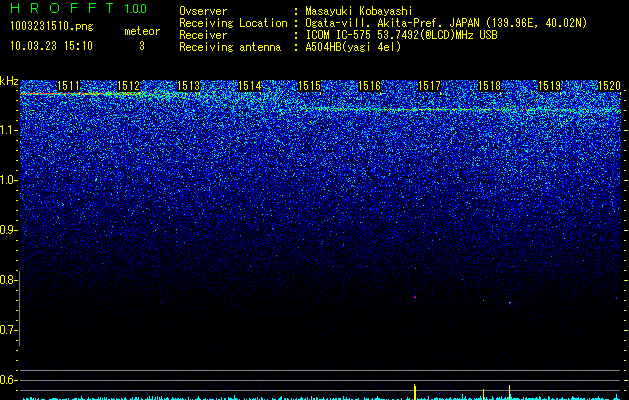629x400 pixels.
Task: Click the 1520 time marker
Action: pyautogui.click(x=609, y=86)
